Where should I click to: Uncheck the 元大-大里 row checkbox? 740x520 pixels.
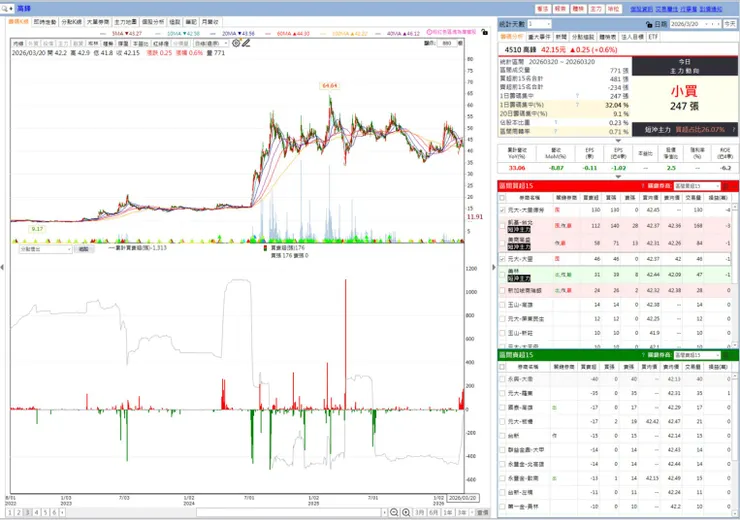[502, 259]
